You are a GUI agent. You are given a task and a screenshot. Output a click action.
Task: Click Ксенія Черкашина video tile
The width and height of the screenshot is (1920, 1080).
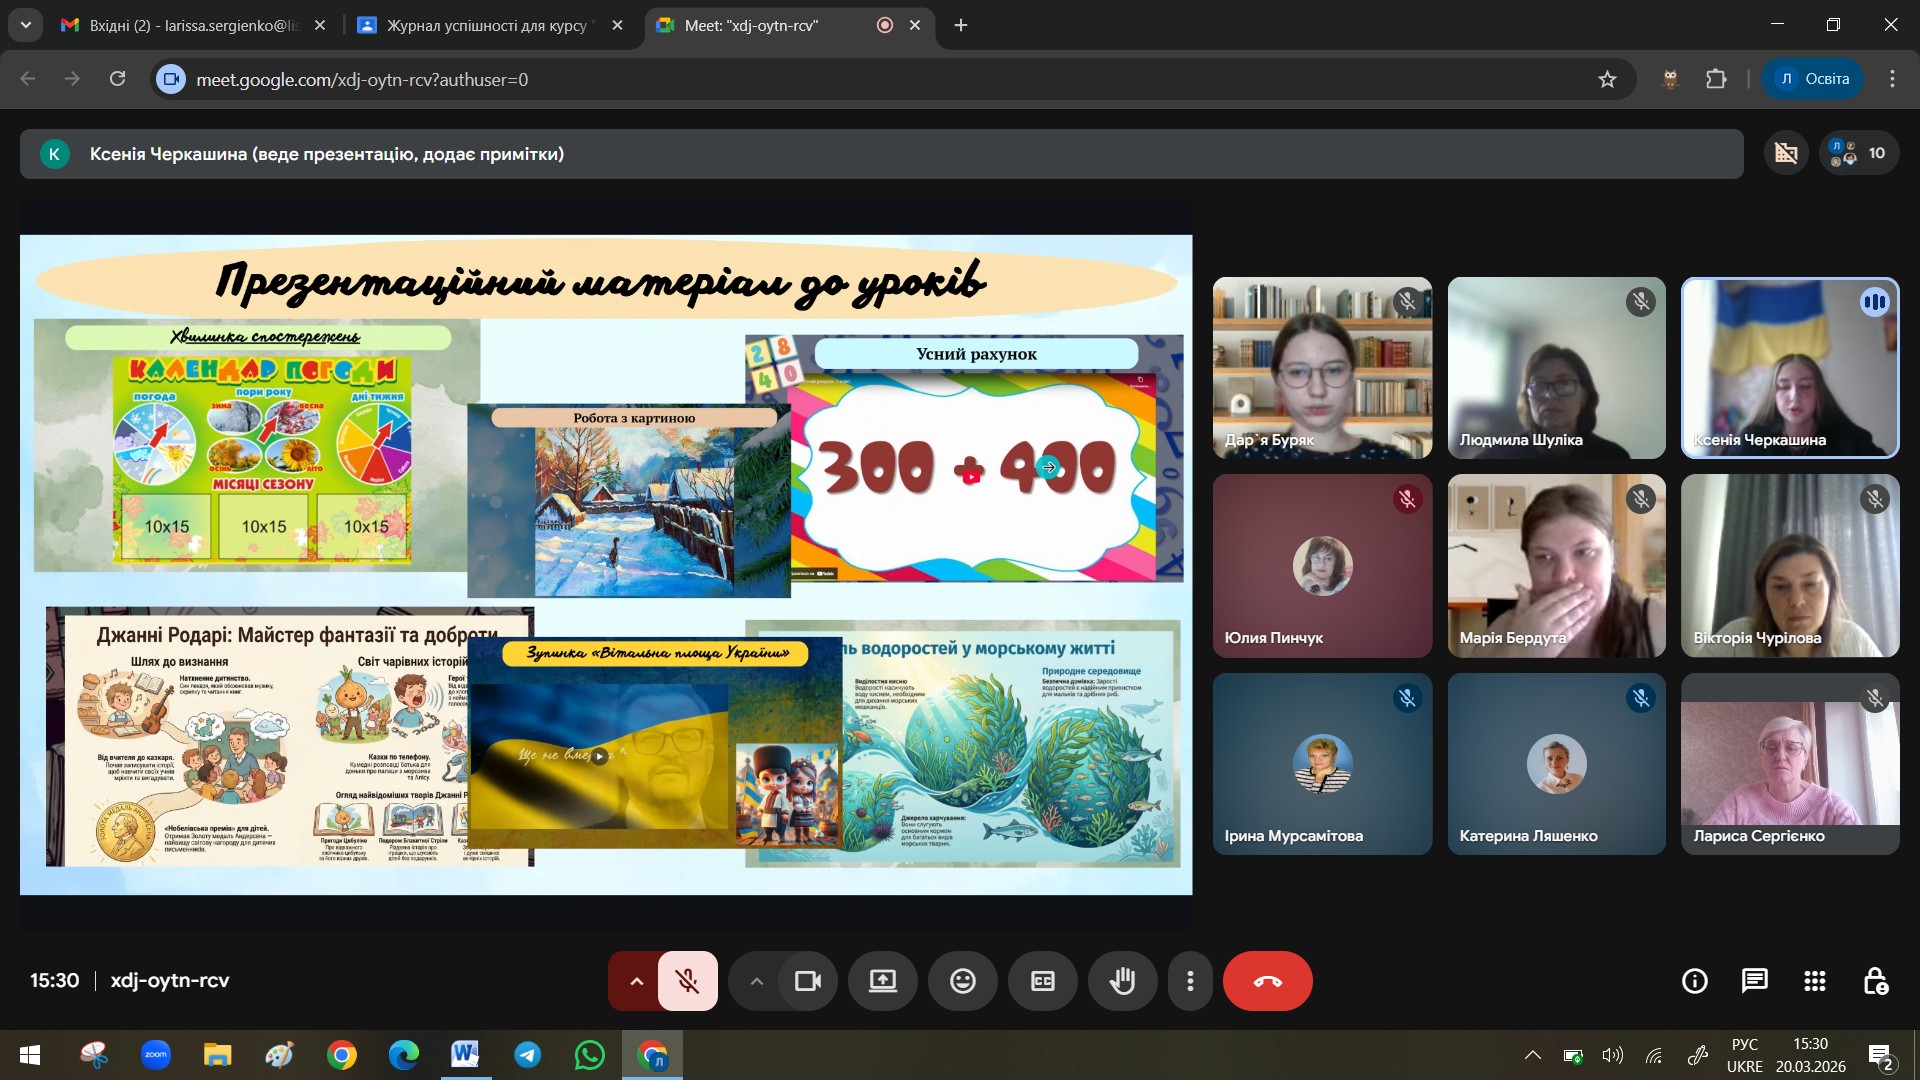coord(1789,368)
